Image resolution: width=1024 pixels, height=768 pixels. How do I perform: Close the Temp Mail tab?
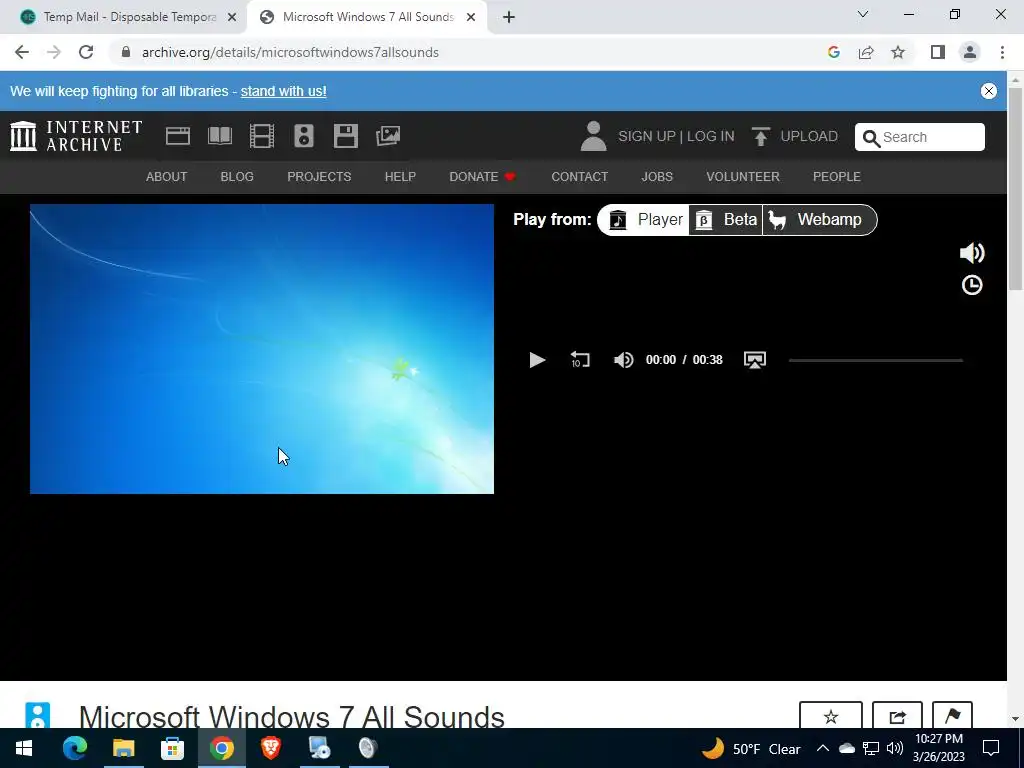(x=232, y=18)
